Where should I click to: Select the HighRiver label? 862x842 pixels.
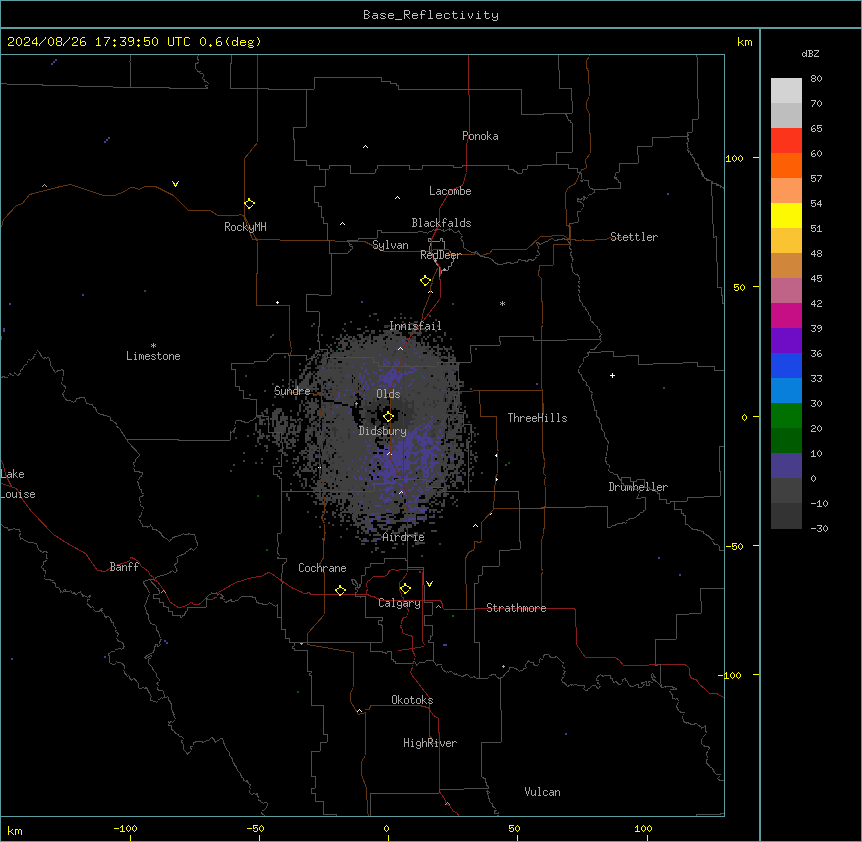click(430, 743)
